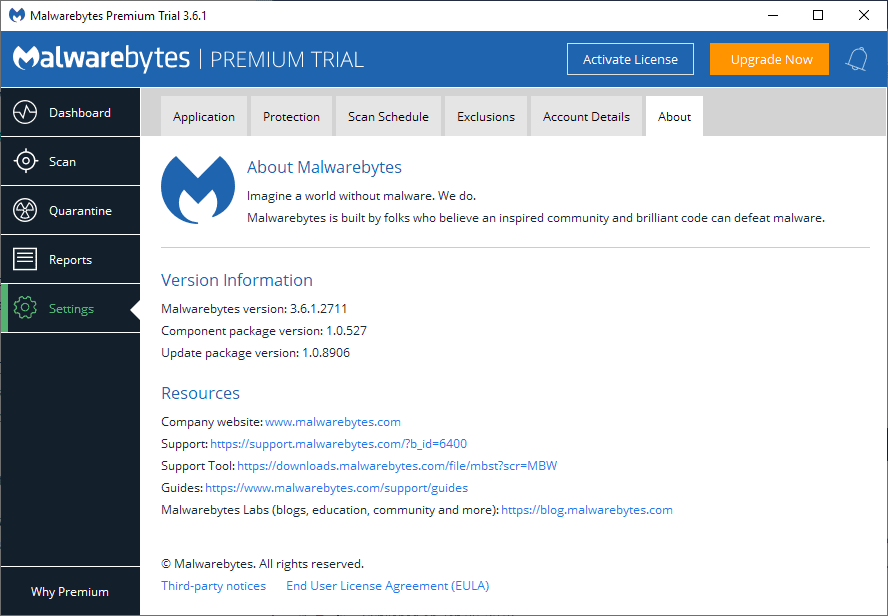Image resolution: width=888 pixels, height=616 pixels.
Task: Click the Malwarebytes logo in the header
Action: point(101,59)
